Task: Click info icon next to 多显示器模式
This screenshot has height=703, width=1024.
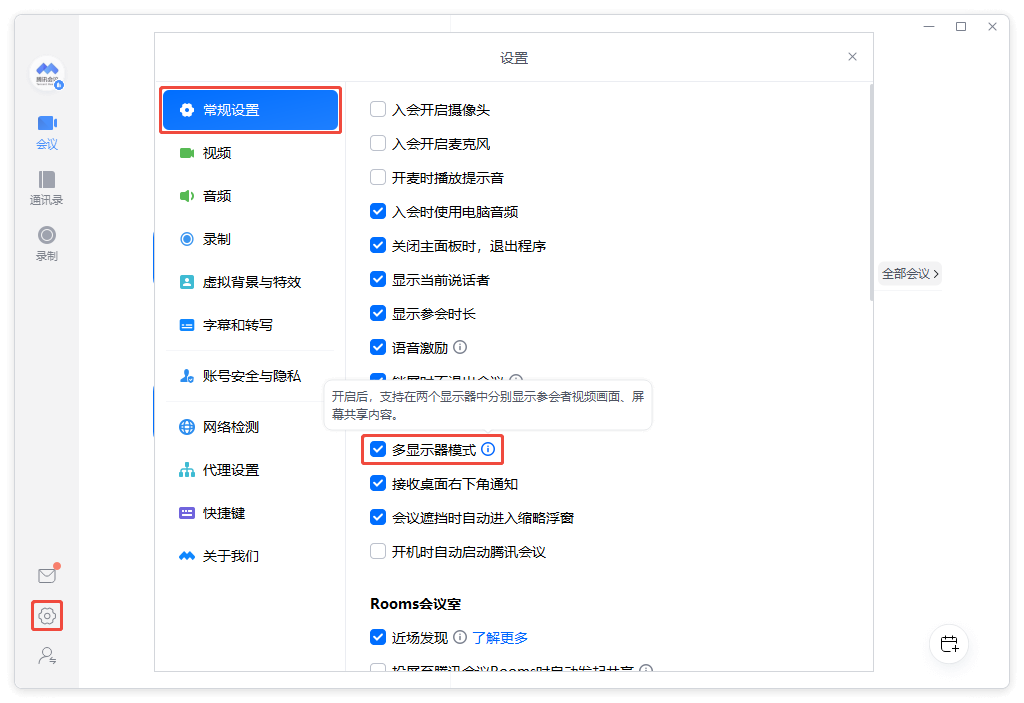Action: click(x=488, y=449)
